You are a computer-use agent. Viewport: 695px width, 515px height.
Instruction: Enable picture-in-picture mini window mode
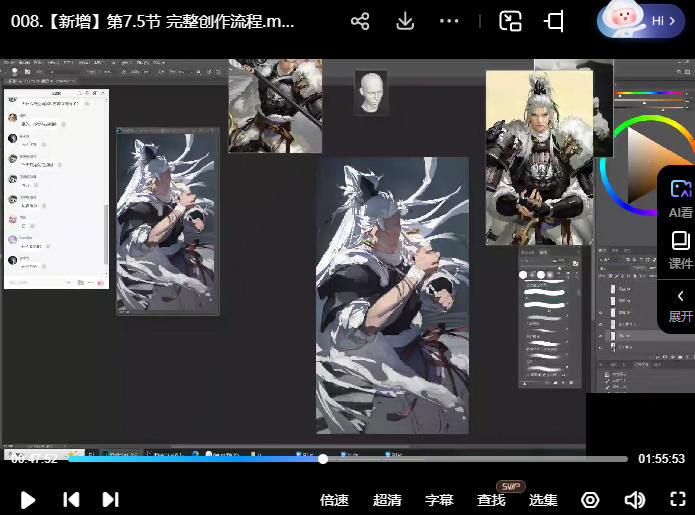tap(511, 21)
